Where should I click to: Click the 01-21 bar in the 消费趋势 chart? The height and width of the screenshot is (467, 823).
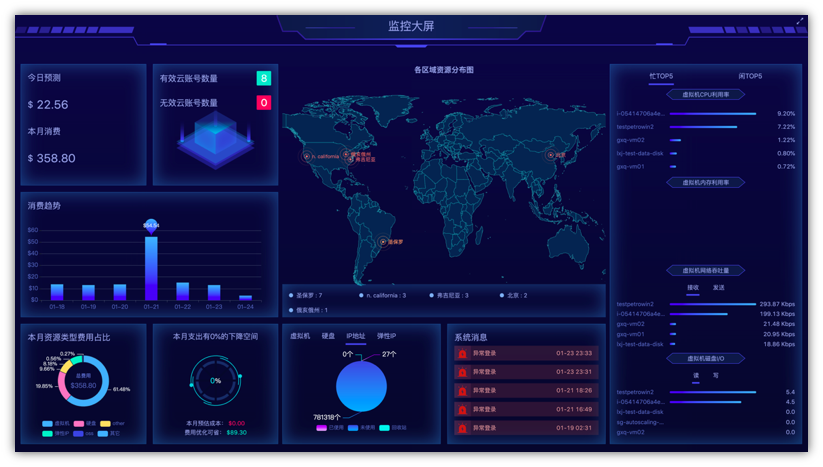(x=151, y=267)
